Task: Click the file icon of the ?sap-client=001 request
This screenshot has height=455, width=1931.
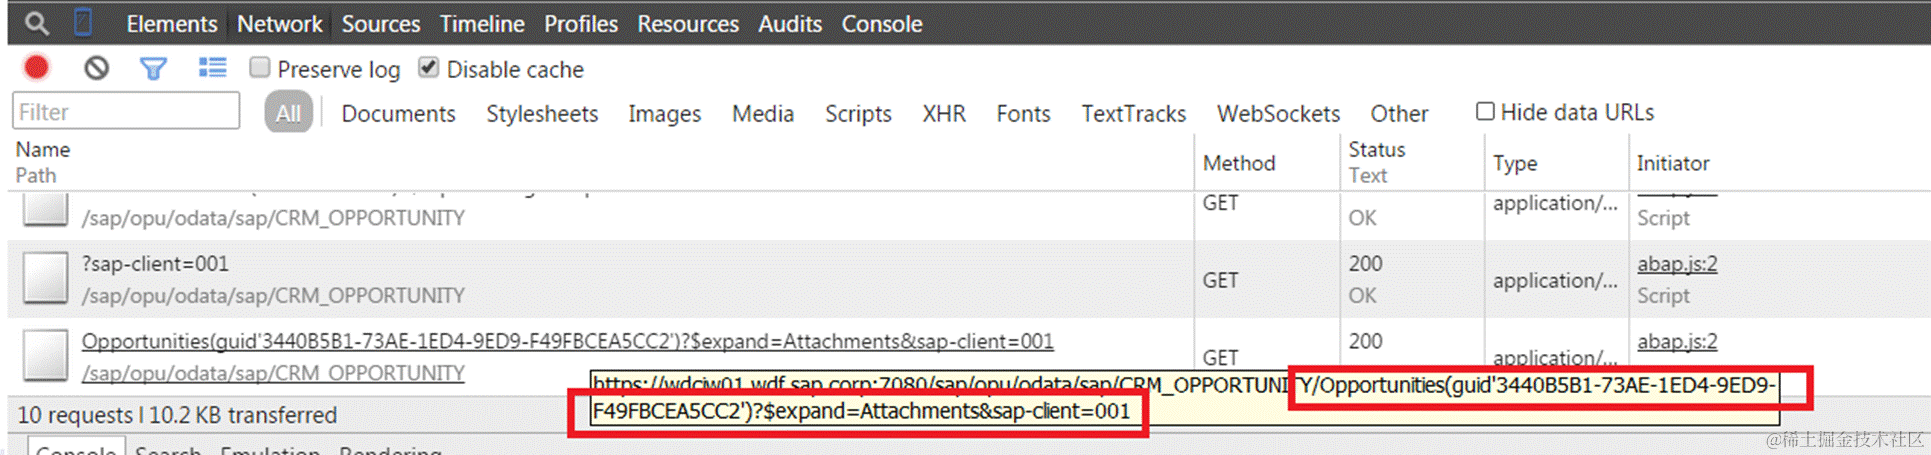Action: [46, 277]
